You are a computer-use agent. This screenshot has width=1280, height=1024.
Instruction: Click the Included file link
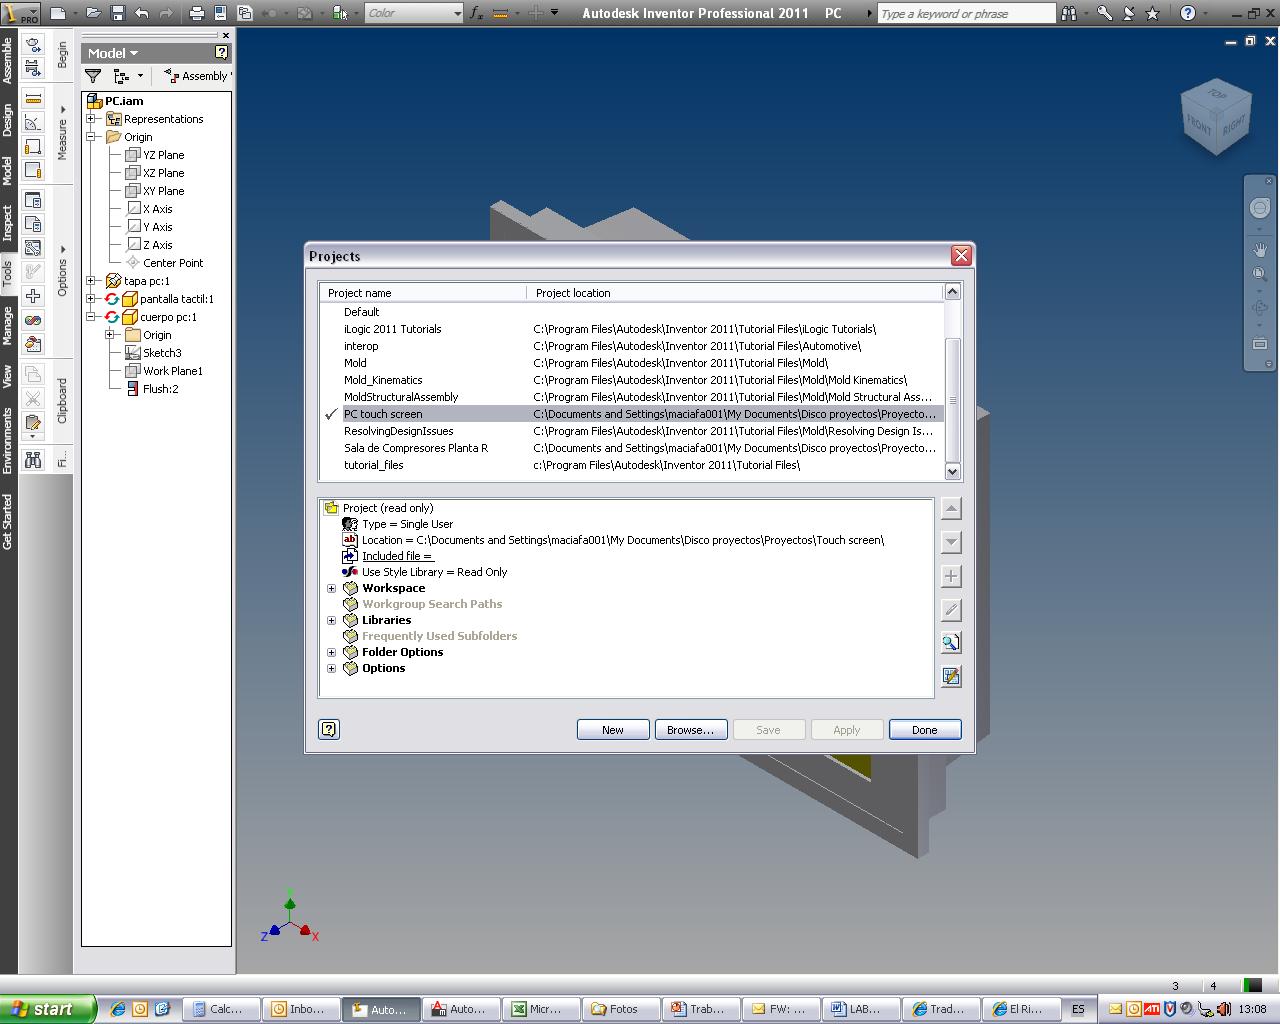[397, 556]
